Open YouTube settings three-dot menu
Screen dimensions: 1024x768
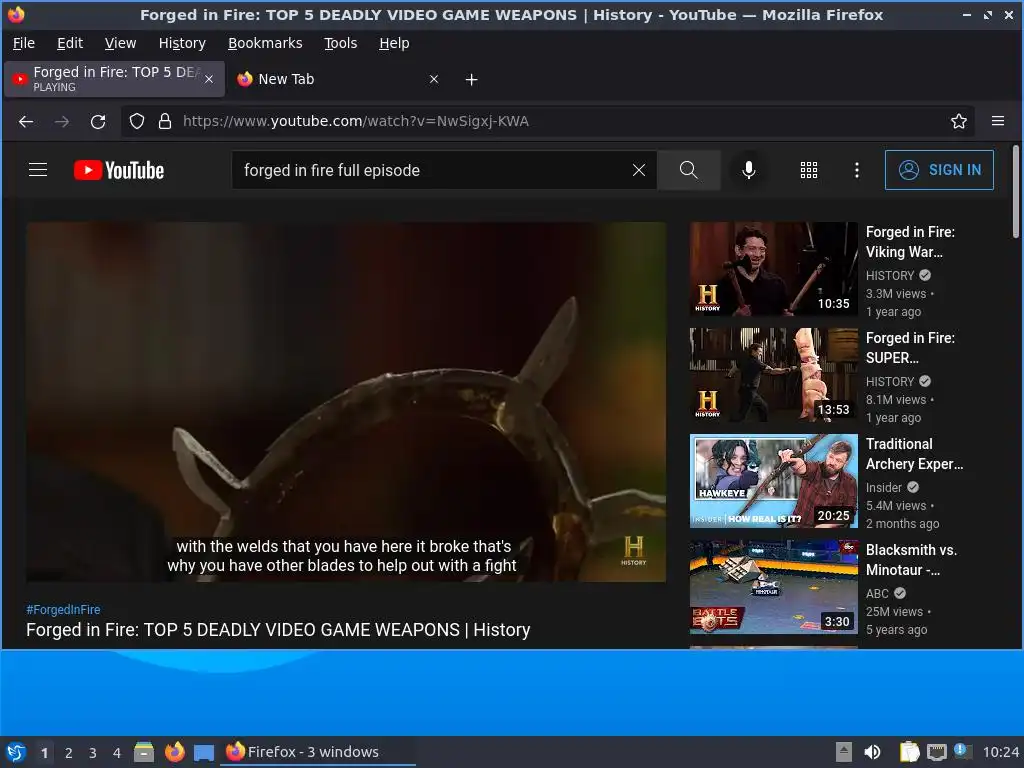pos(856,170)
